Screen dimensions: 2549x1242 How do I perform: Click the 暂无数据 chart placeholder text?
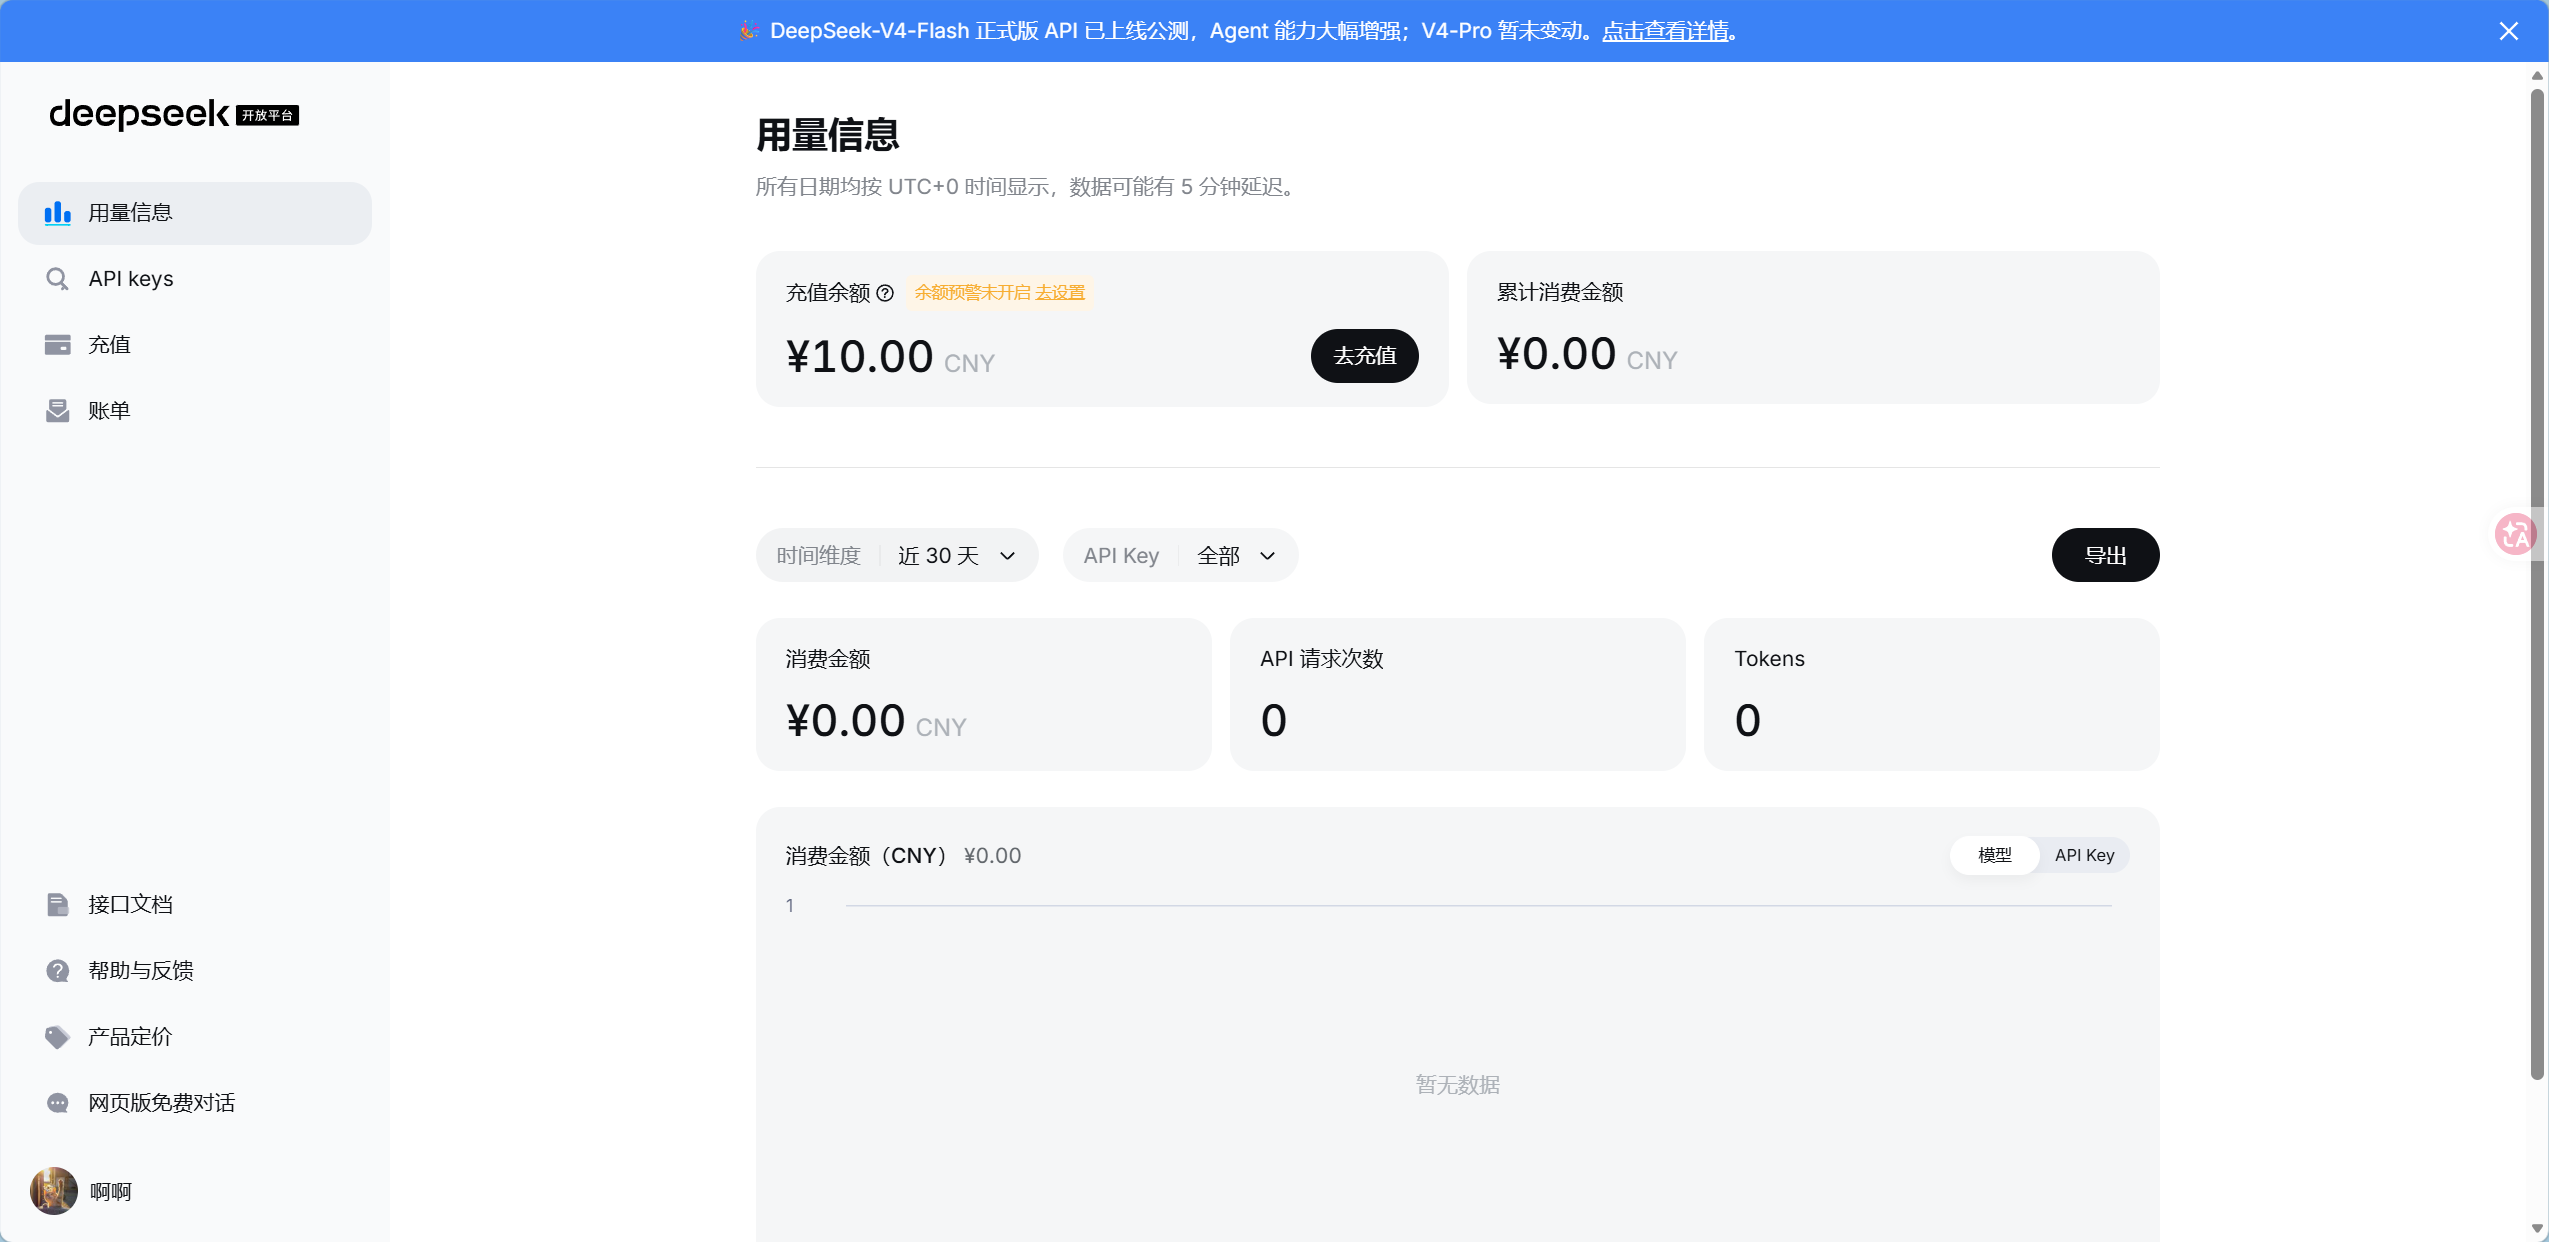click(x=1458, y=1085)
